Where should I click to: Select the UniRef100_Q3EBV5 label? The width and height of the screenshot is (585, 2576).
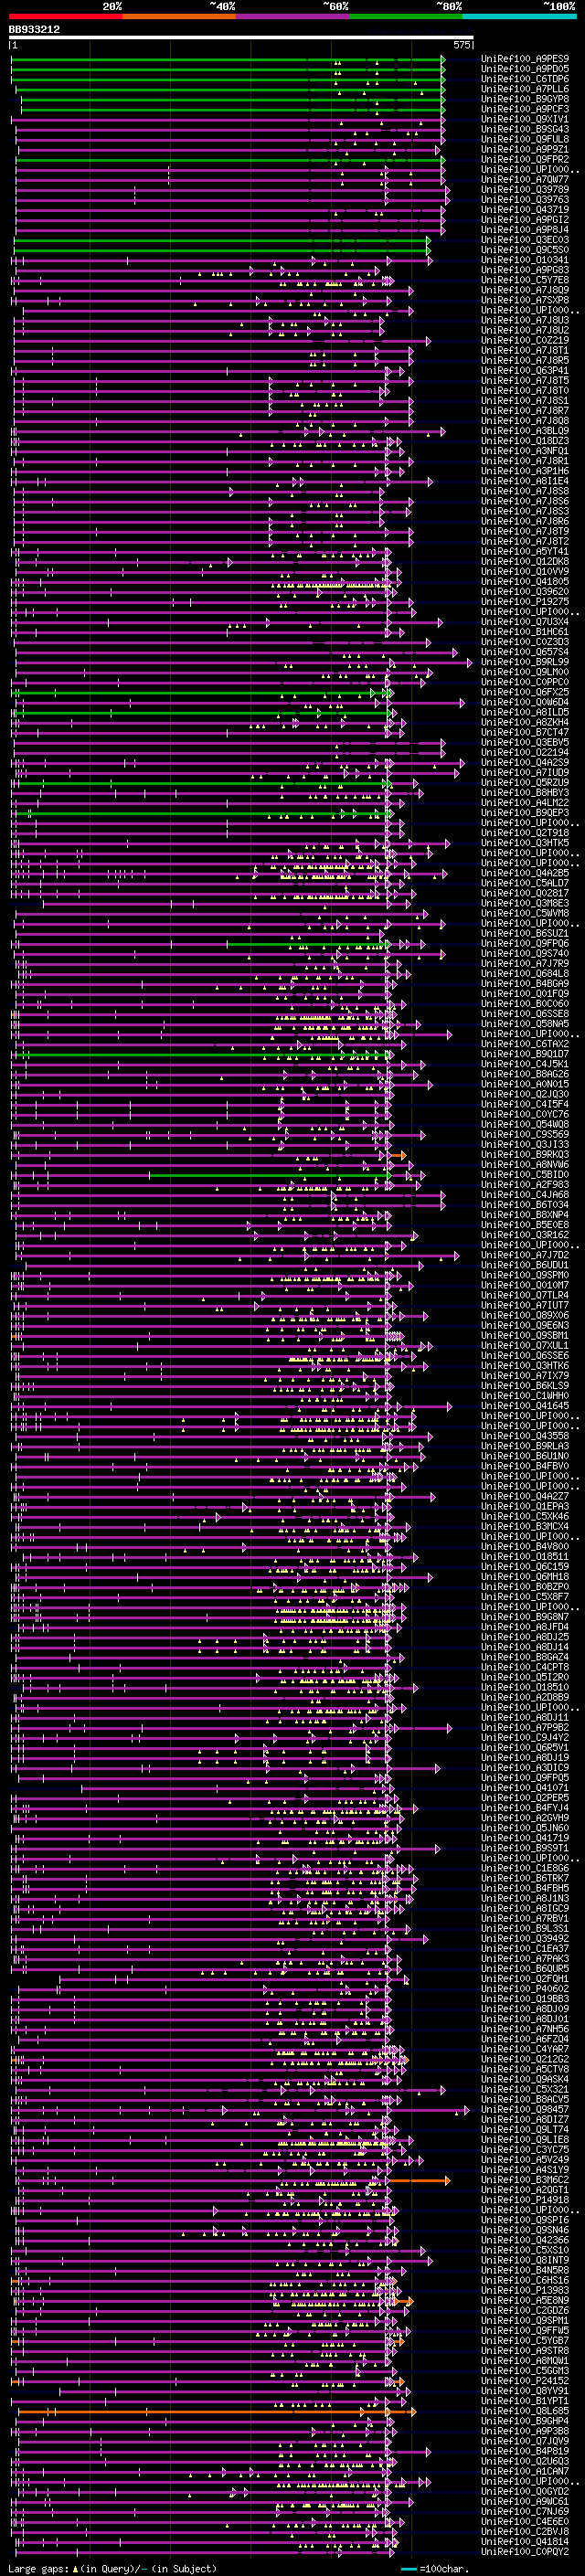tap(524, 743)
